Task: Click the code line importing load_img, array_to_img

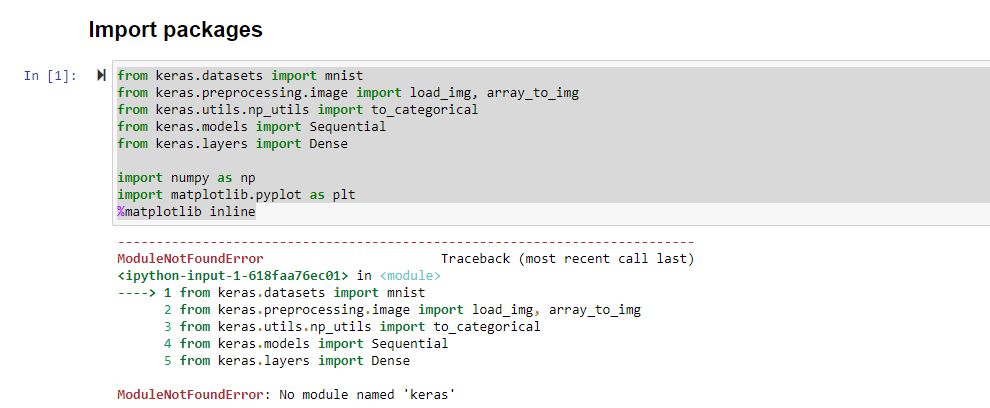Action: (348, 93)
